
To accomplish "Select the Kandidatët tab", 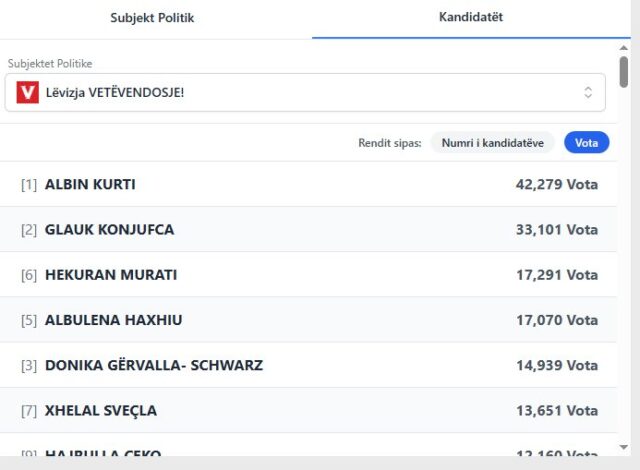I will pyautogui.click(x=470, y=18).
